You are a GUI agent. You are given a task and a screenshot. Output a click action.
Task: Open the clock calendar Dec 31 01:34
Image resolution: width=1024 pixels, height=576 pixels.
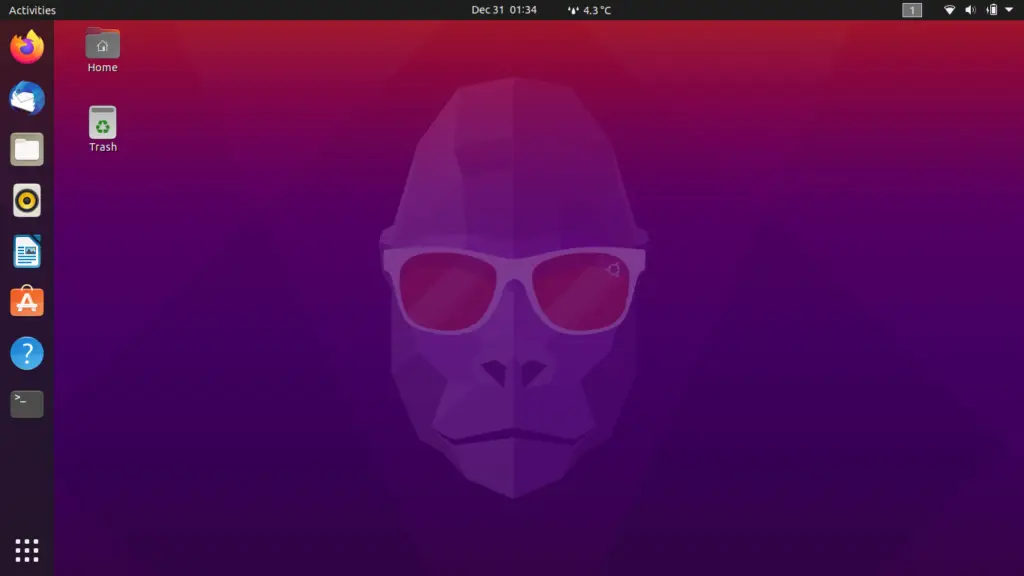click(504, 10)
